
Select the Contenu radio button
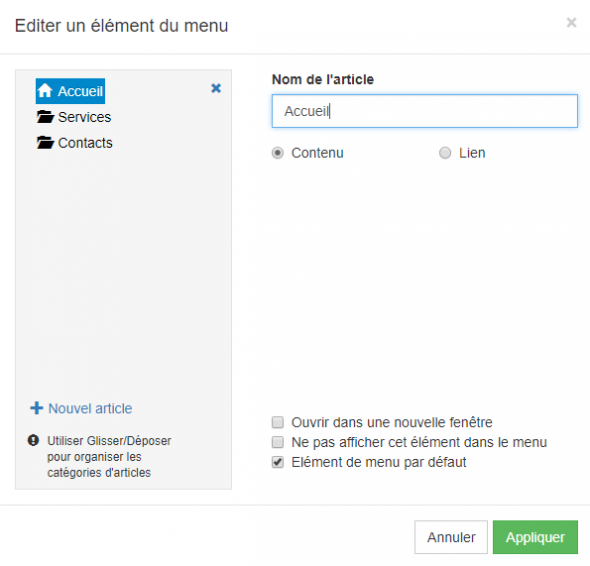point(278,153)
